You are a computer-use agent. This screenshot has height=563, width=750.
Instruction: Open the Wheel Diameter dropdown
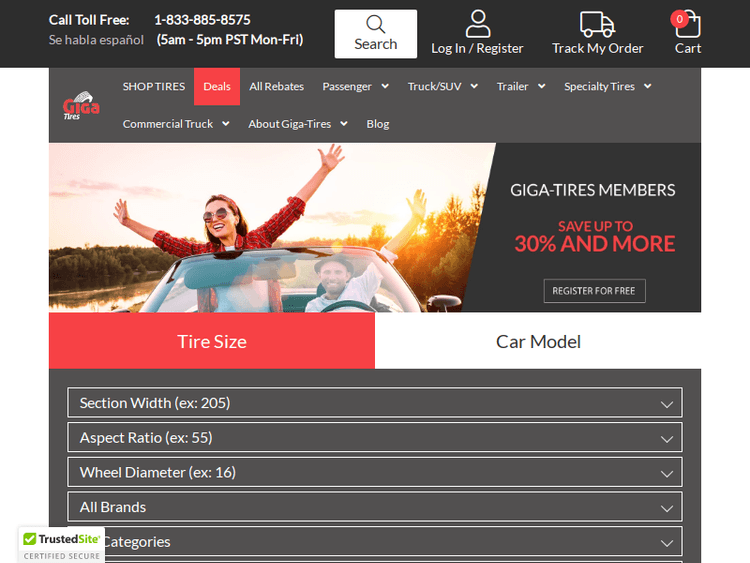pyautogui.click(x=375, y=472)
